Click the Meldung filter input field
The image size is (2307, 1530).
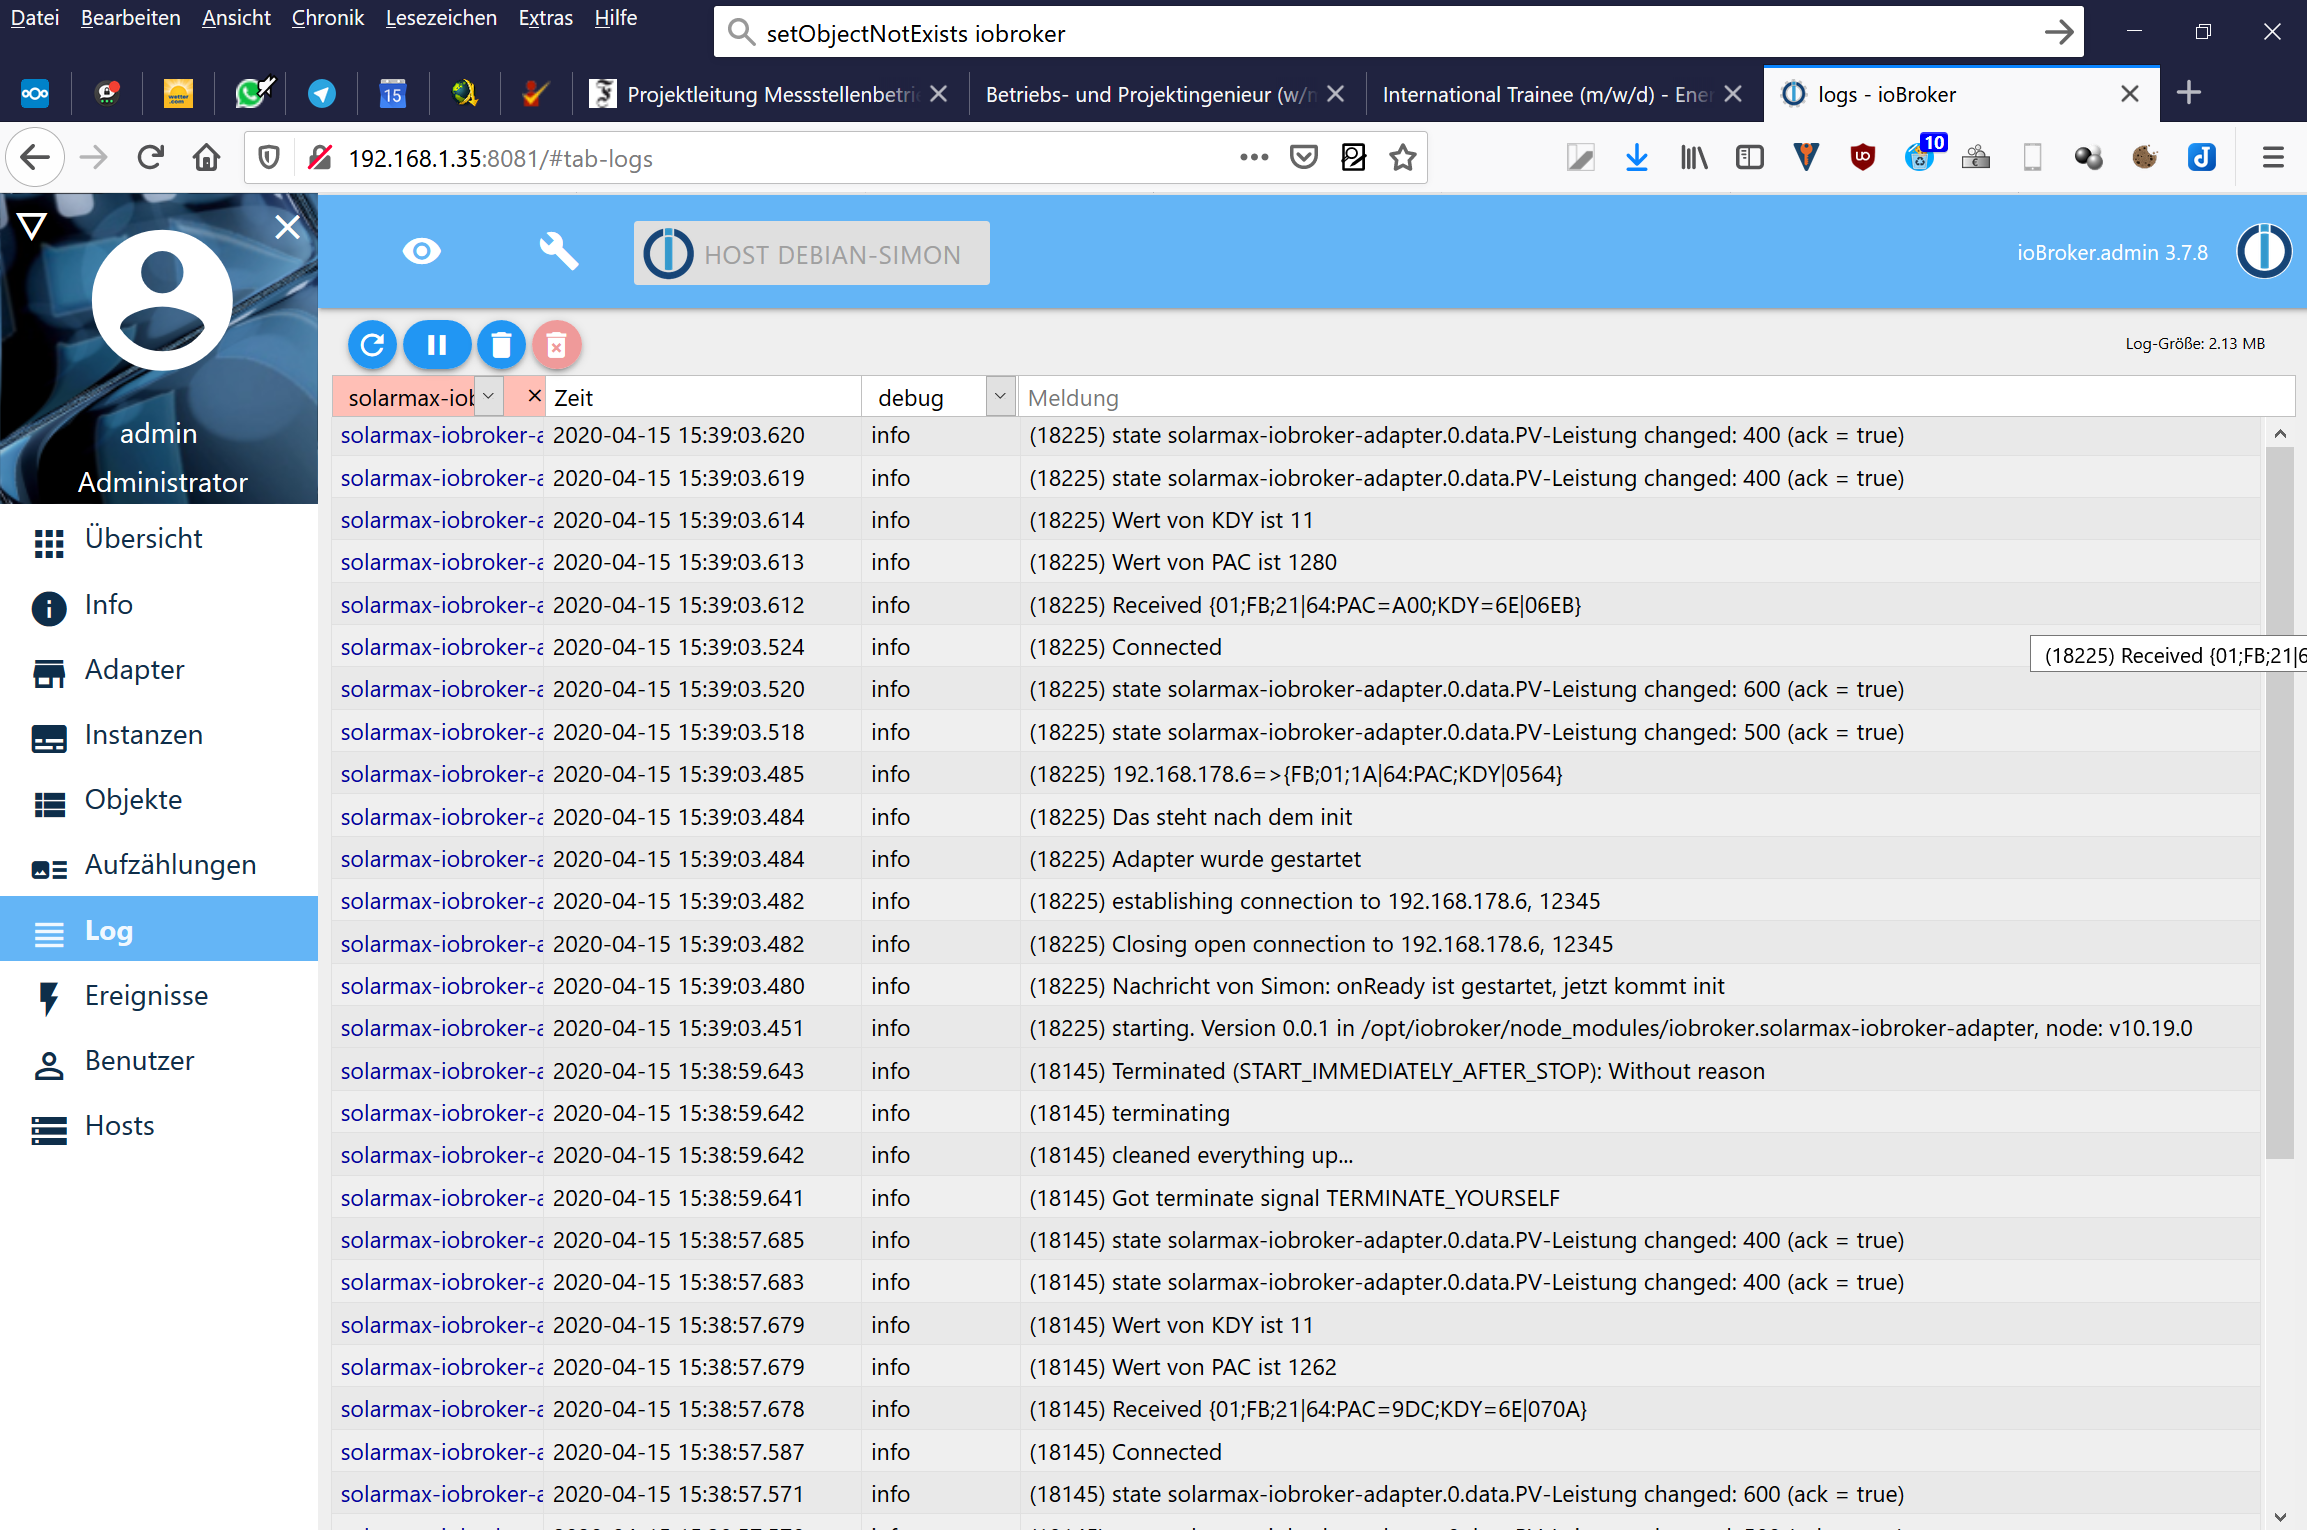pos(1650,398)
